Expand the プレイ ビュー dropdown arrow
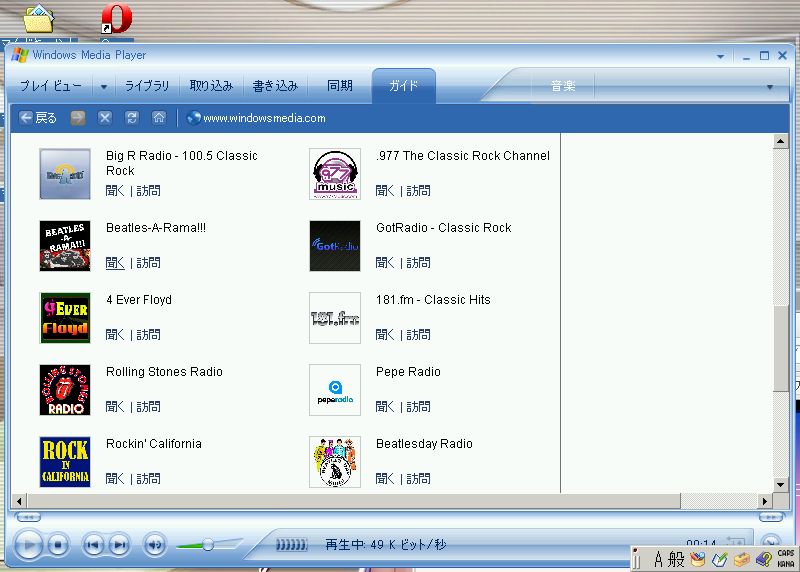 (x=104, y=87)
